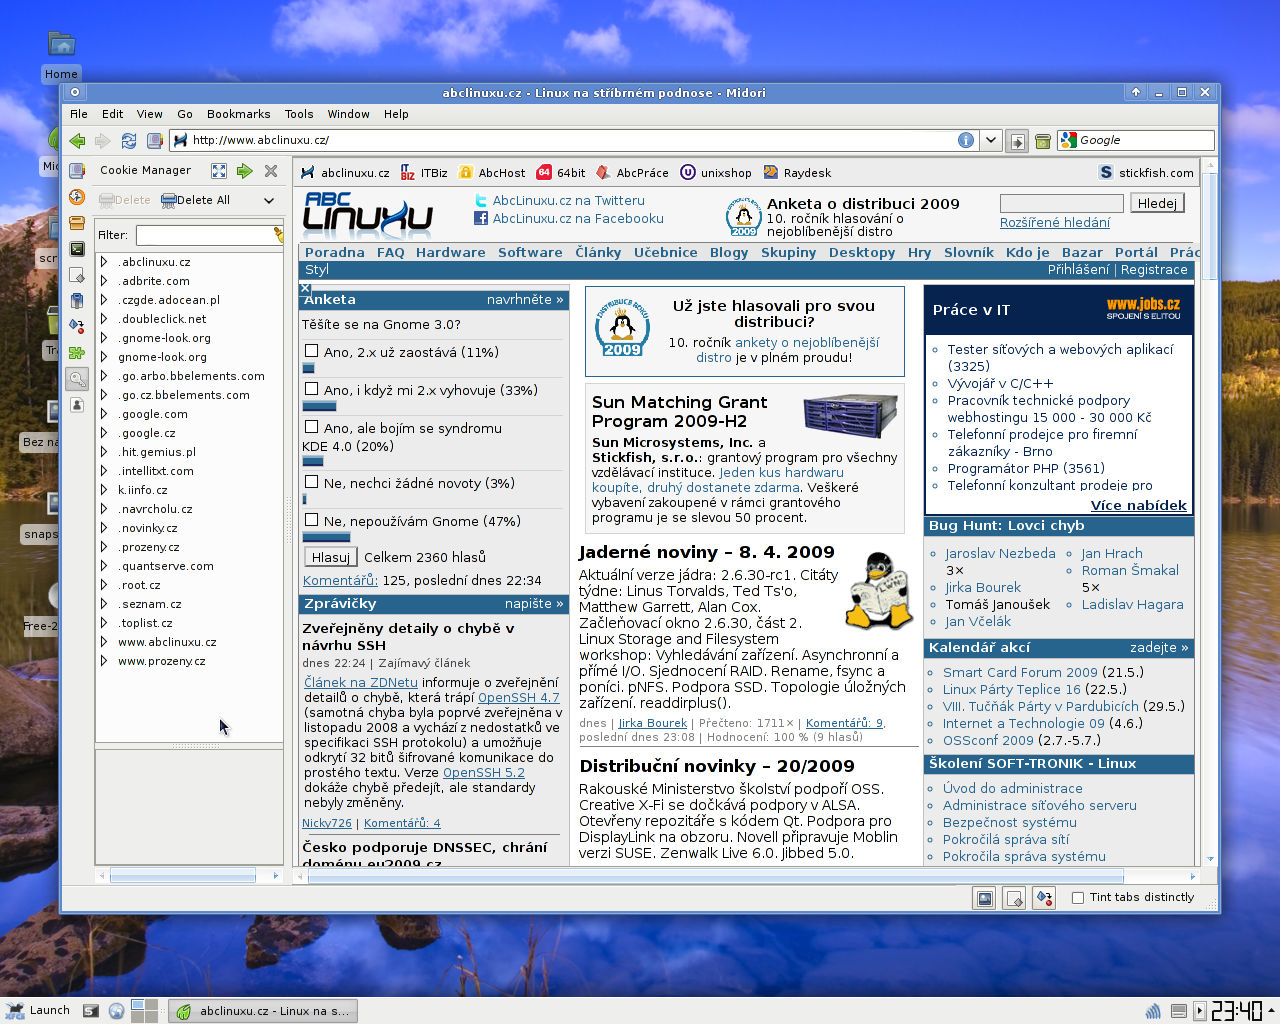Open the View menu
1280x1024 pixels.
150,114
